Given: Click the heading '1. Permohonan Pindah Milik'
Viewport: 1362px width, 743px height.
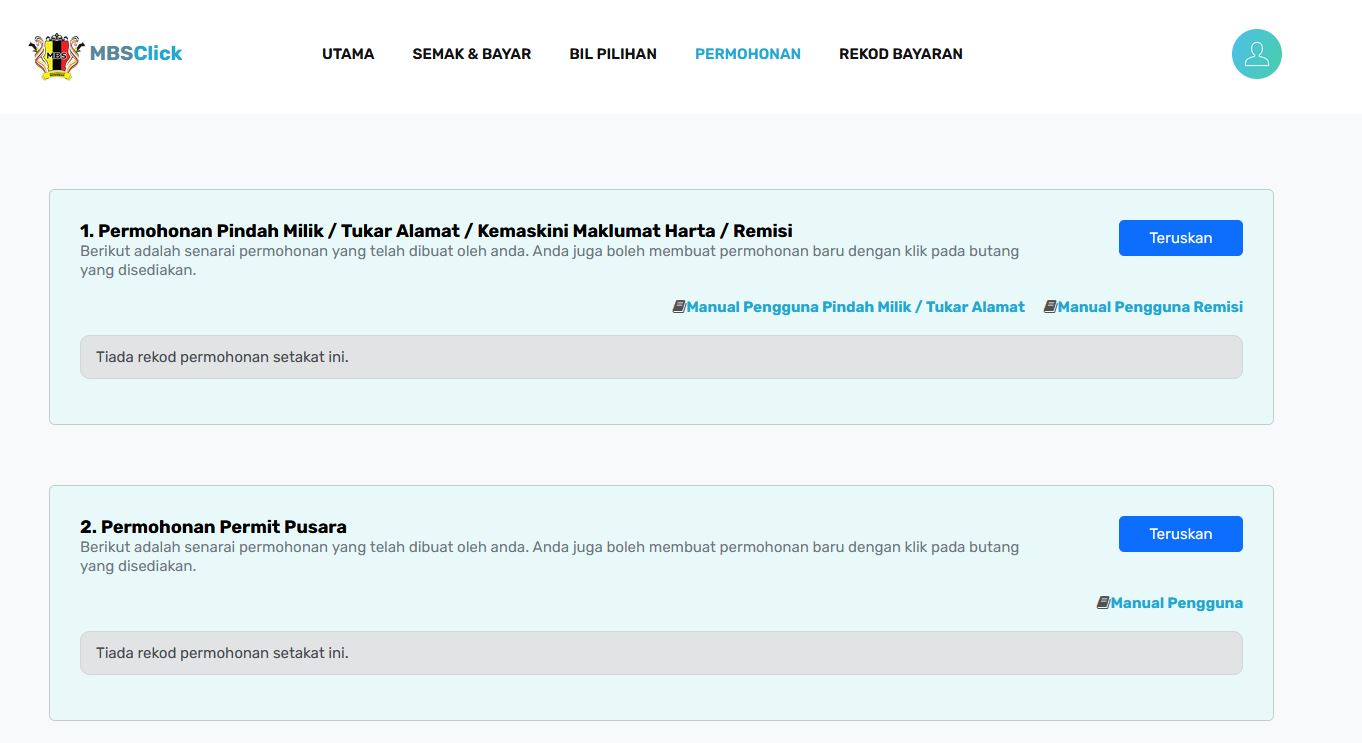Looking at the screenshot, I should [x=436, y=231].
